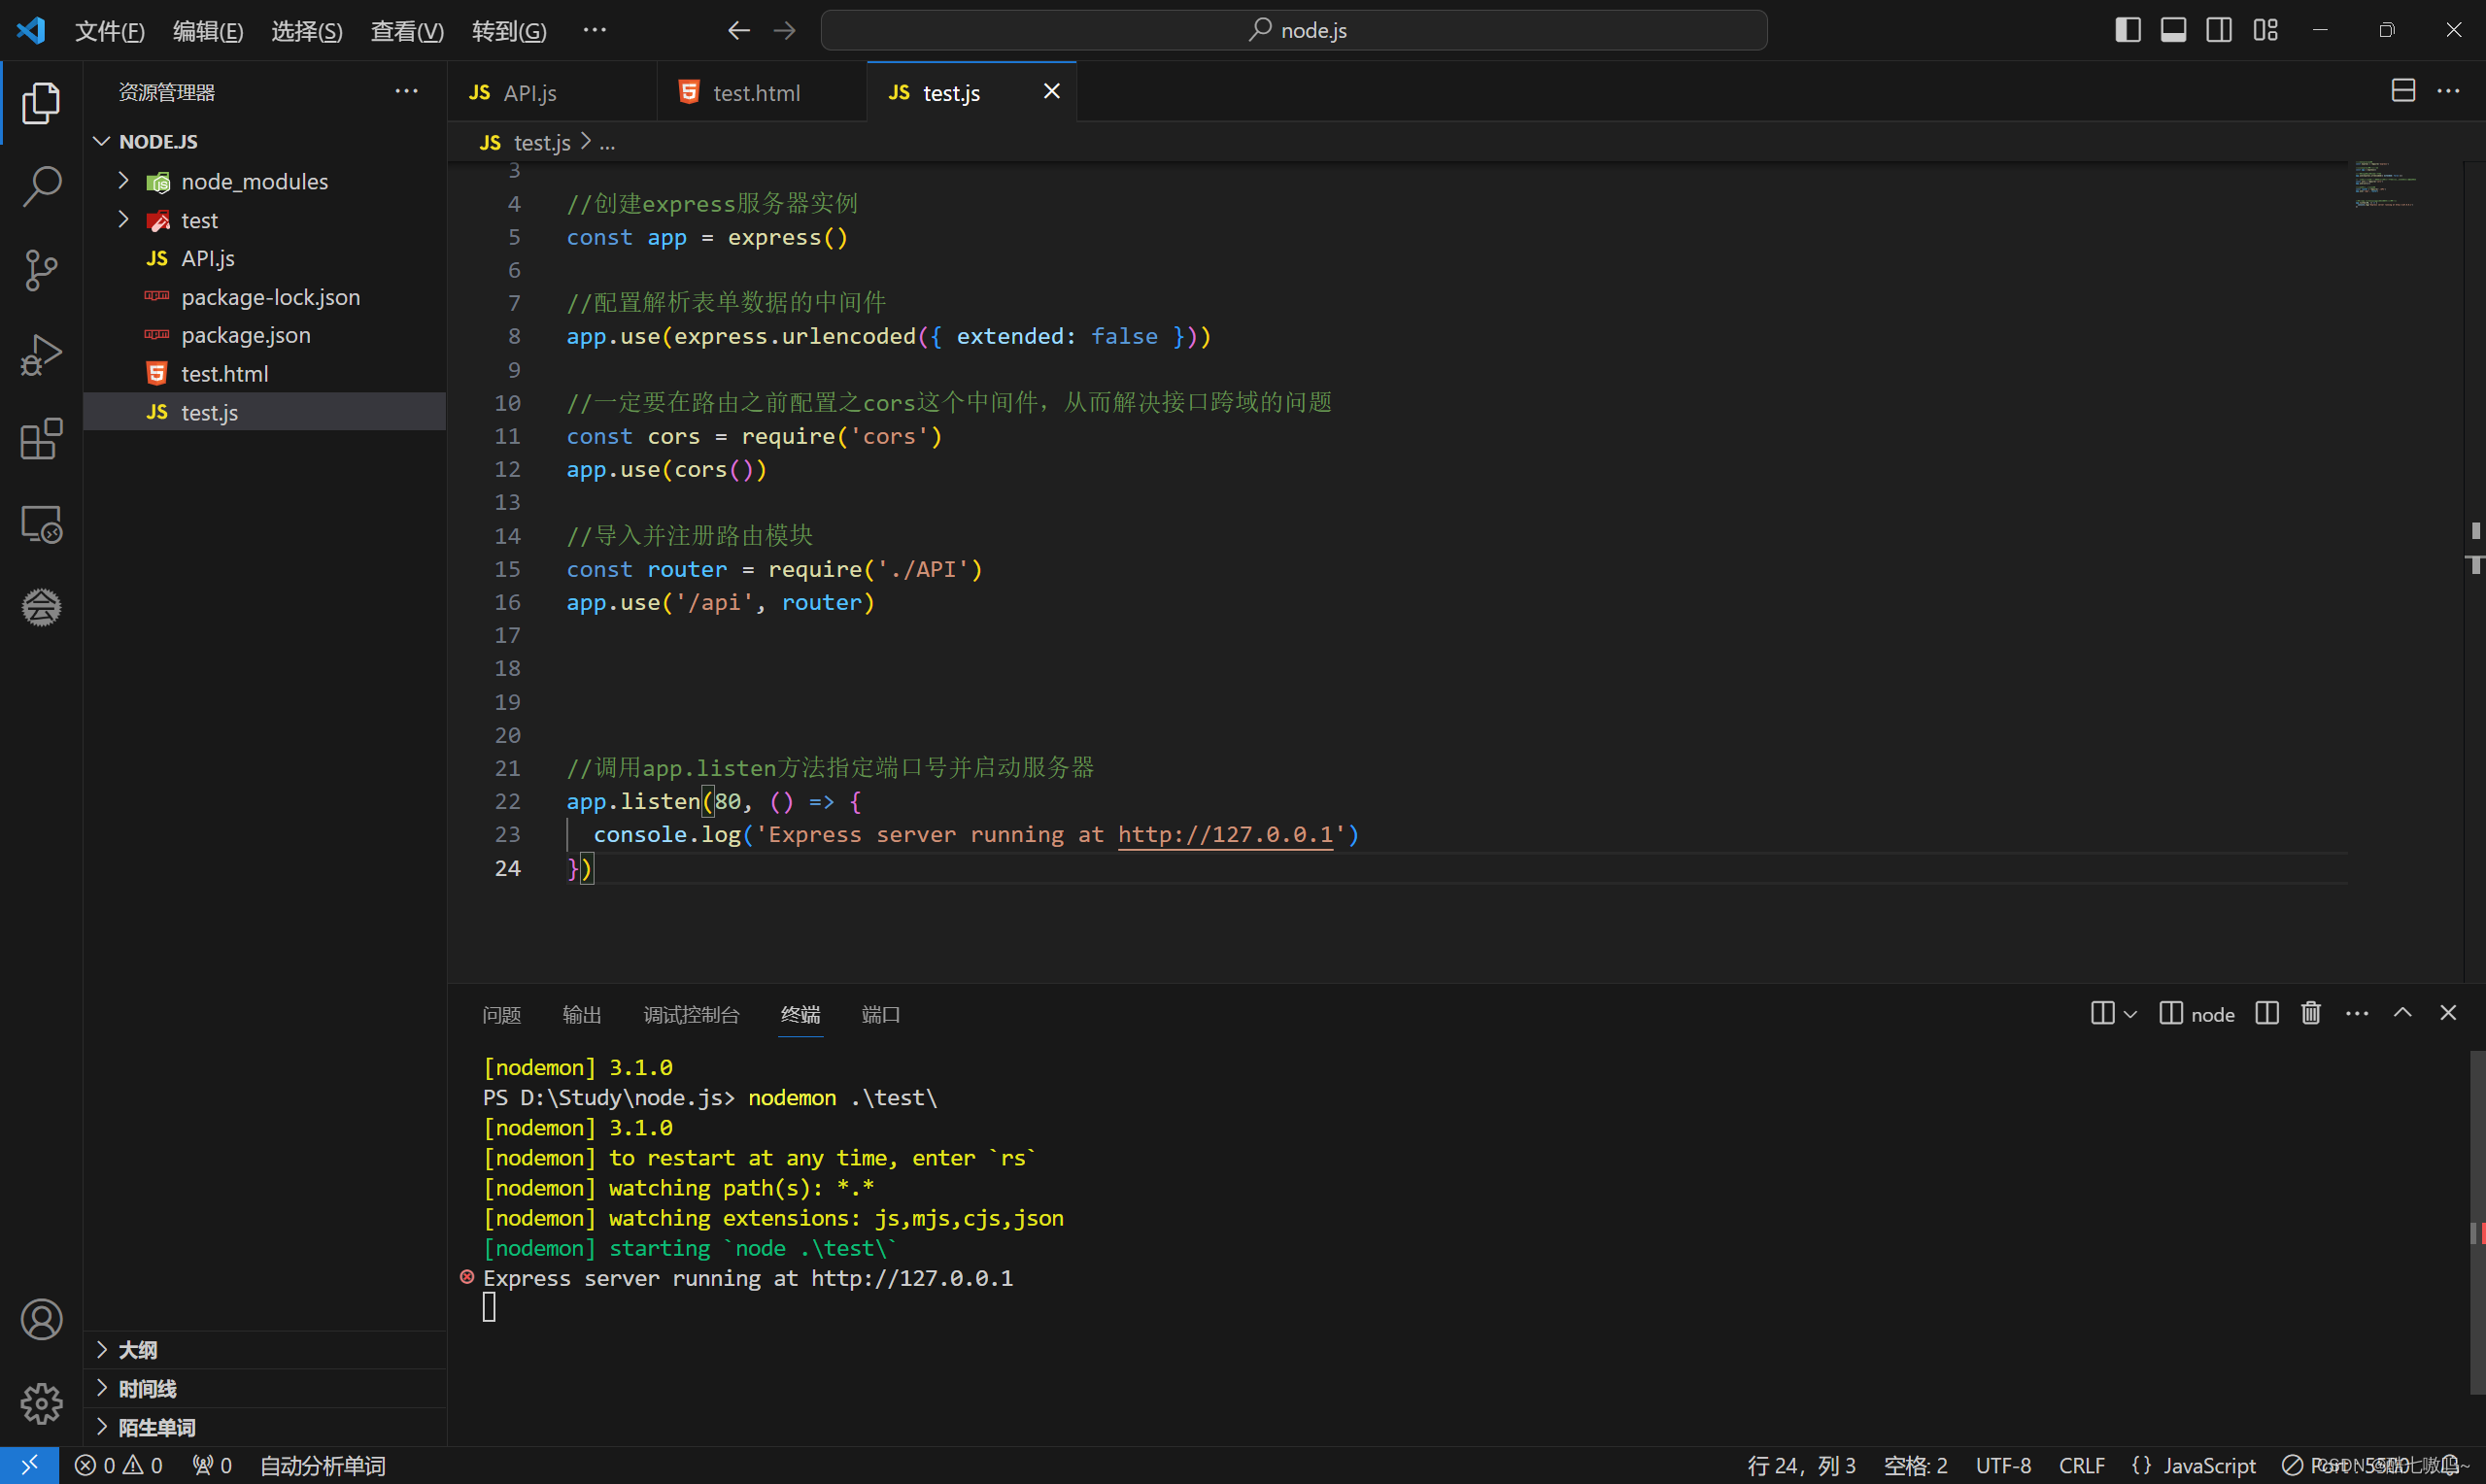Kill terminal with the trash icon

point(2311,1013)
